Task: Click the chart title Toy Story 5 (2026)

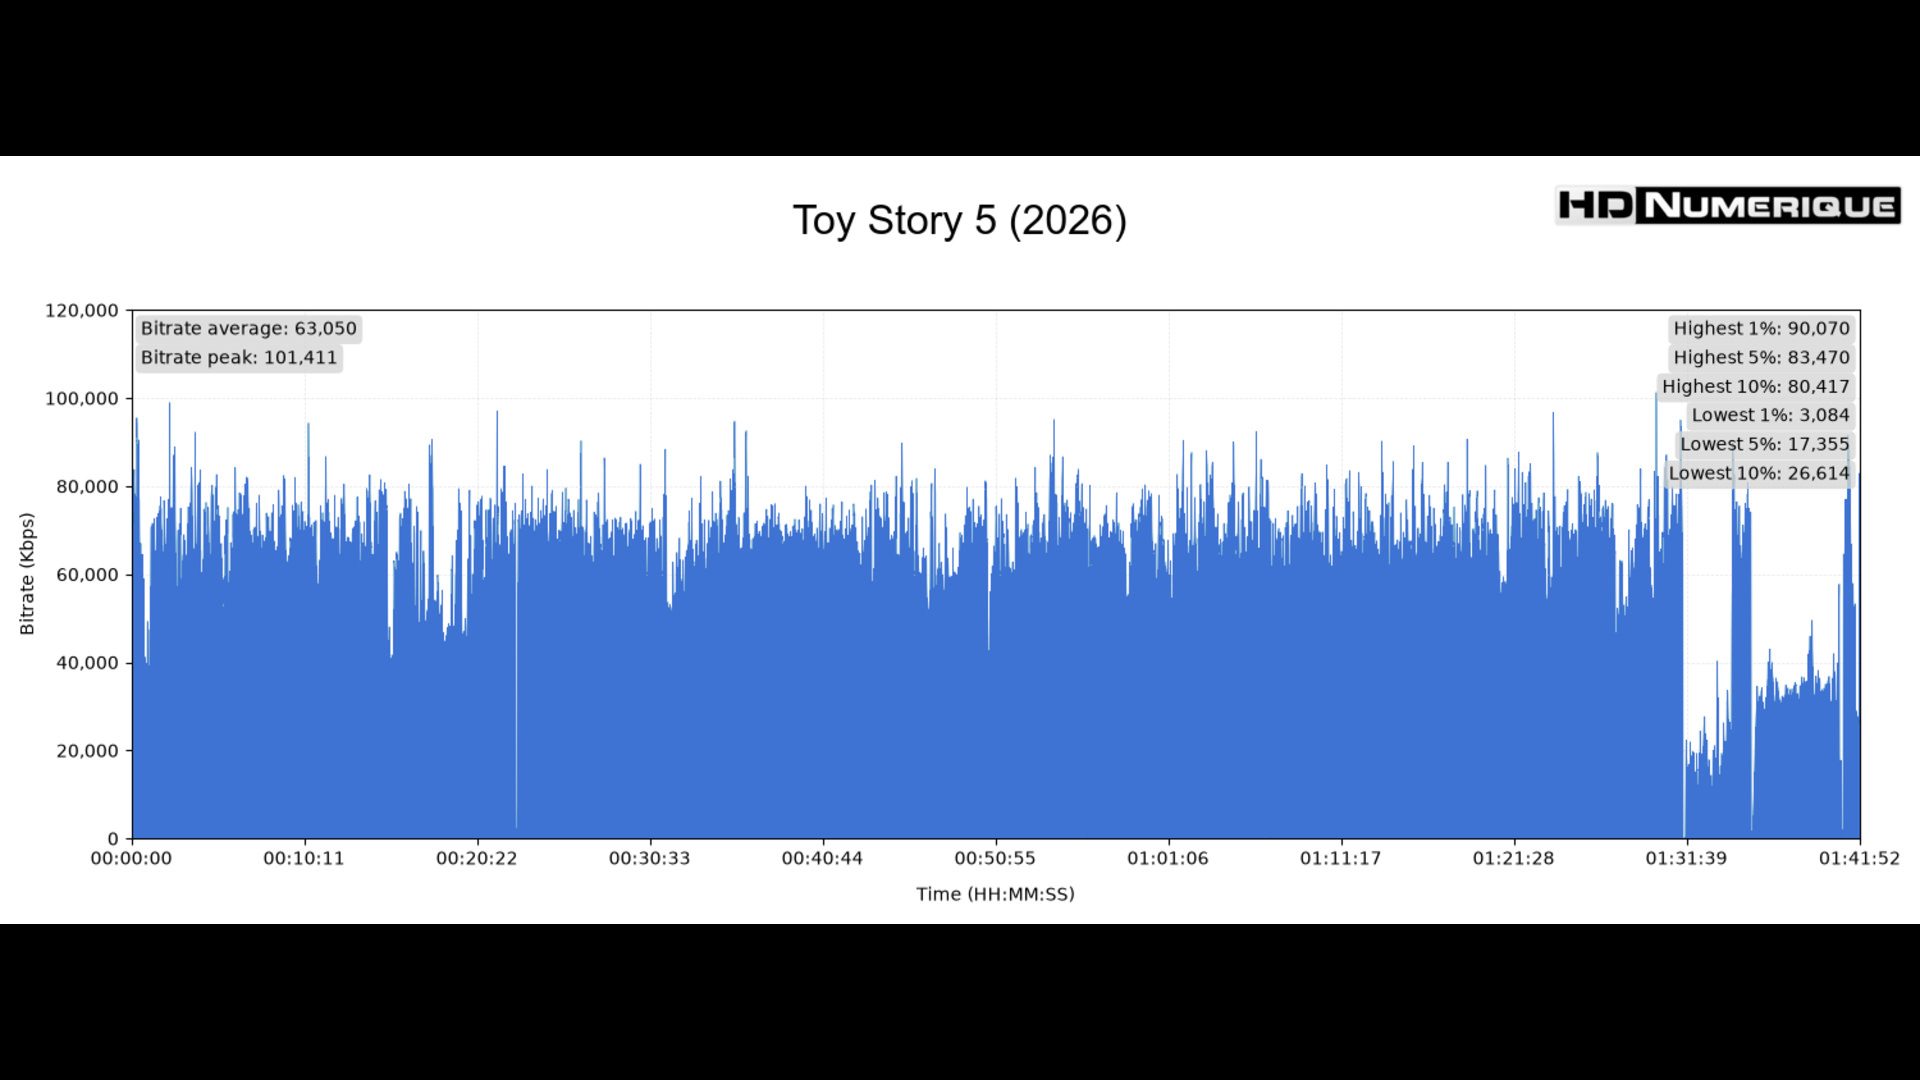Action: click(960, 221)
